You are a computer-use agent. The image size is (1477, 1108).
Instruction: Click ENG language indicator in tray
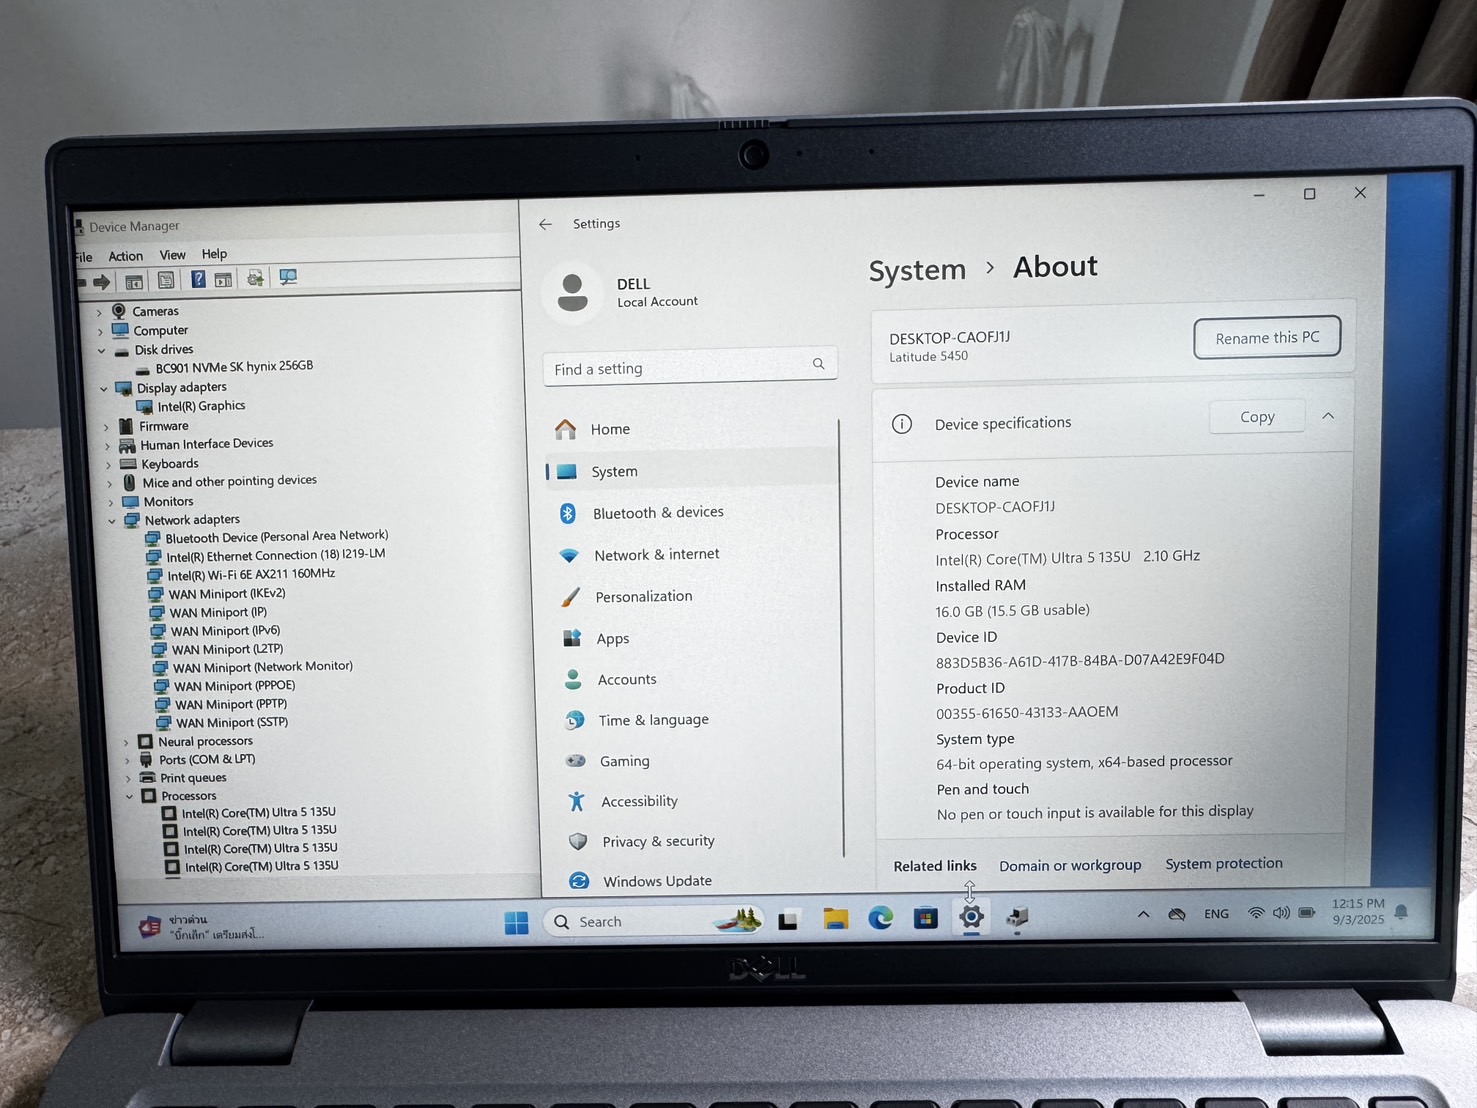click(1216, 914)
